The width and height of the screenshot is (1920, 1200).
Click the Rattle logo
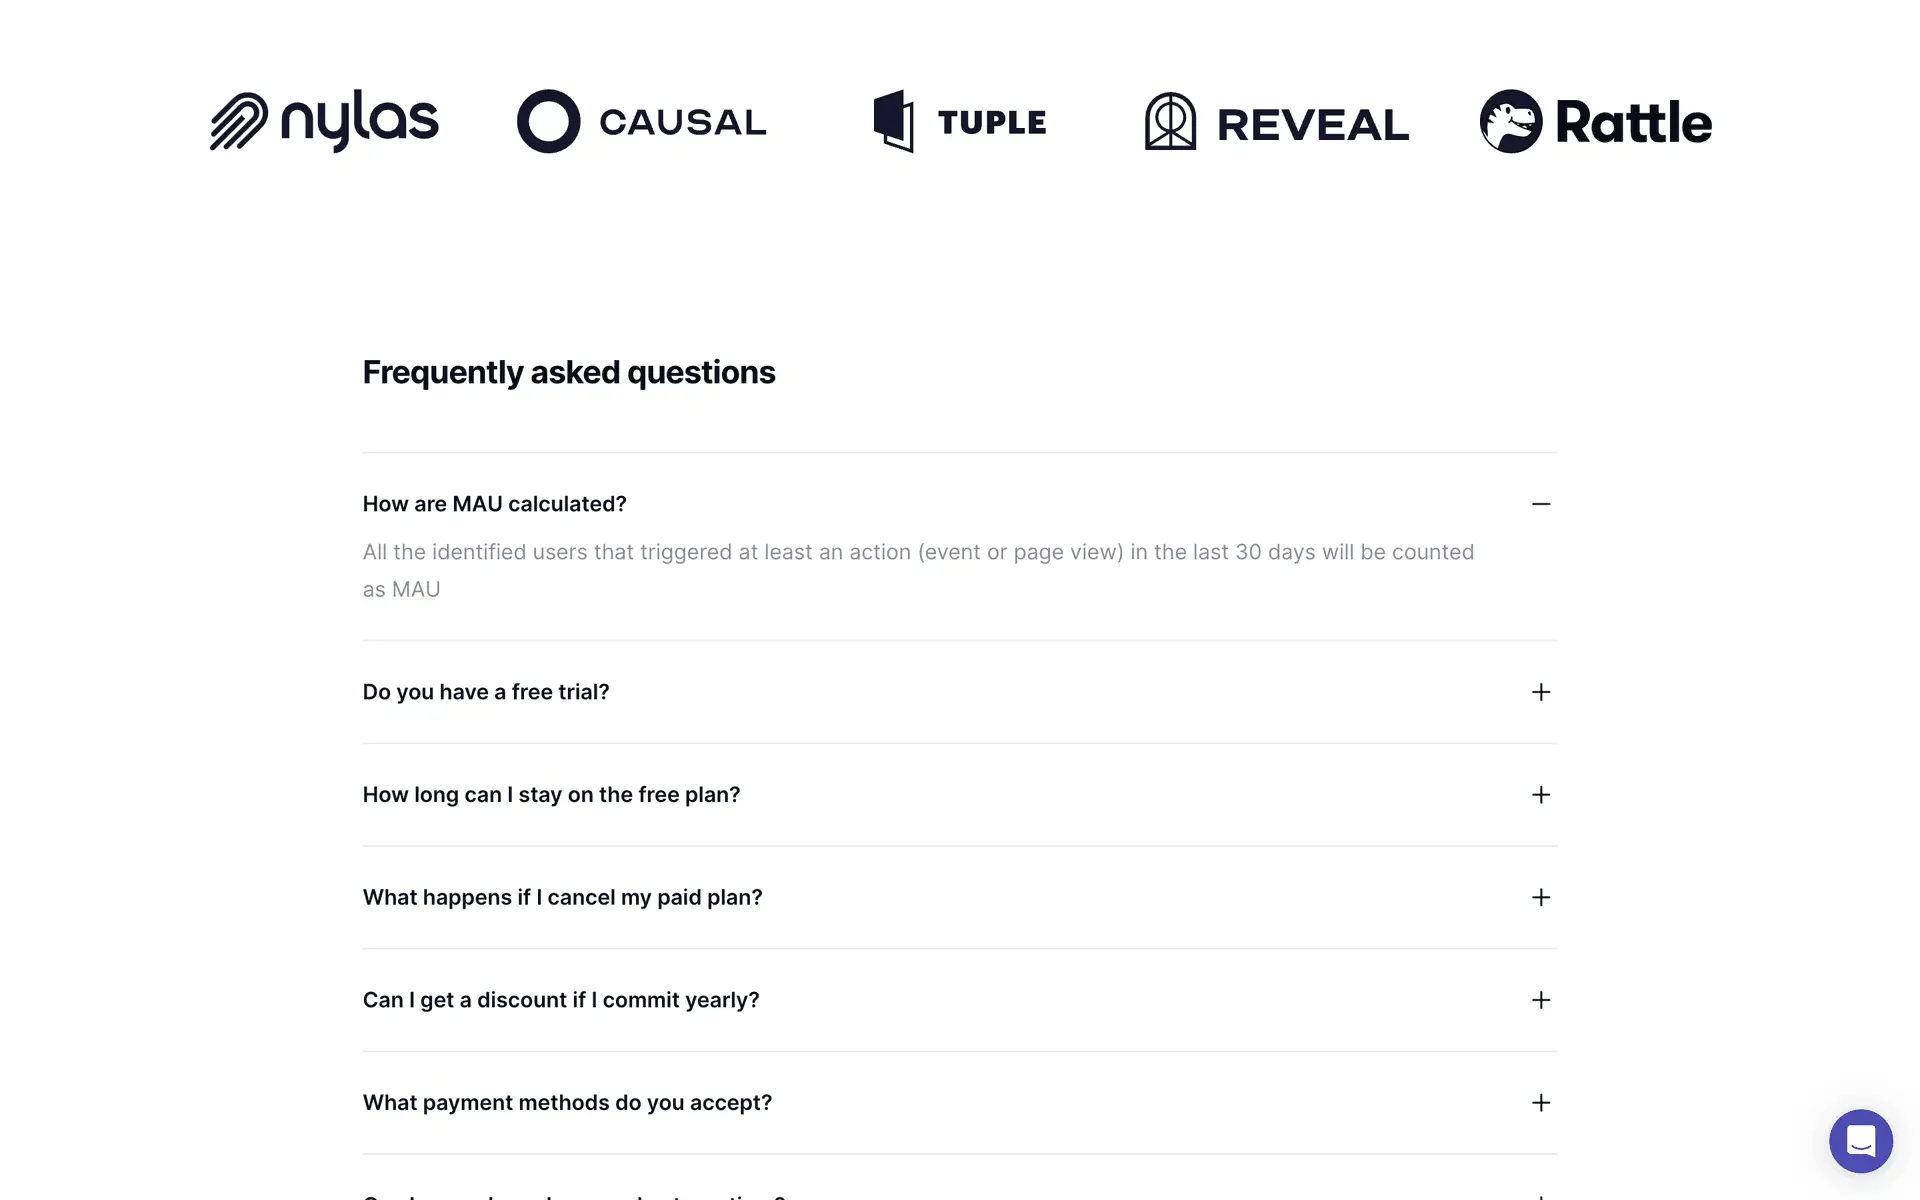[x=1595, y=121]
